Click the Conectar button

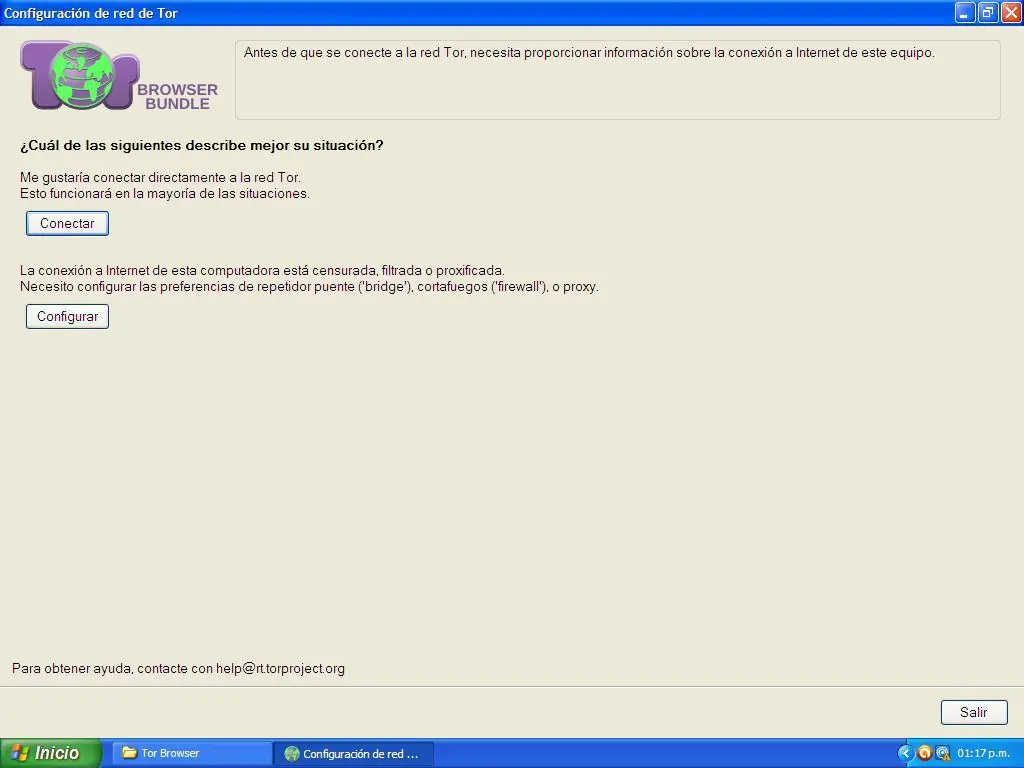[67, 223]
